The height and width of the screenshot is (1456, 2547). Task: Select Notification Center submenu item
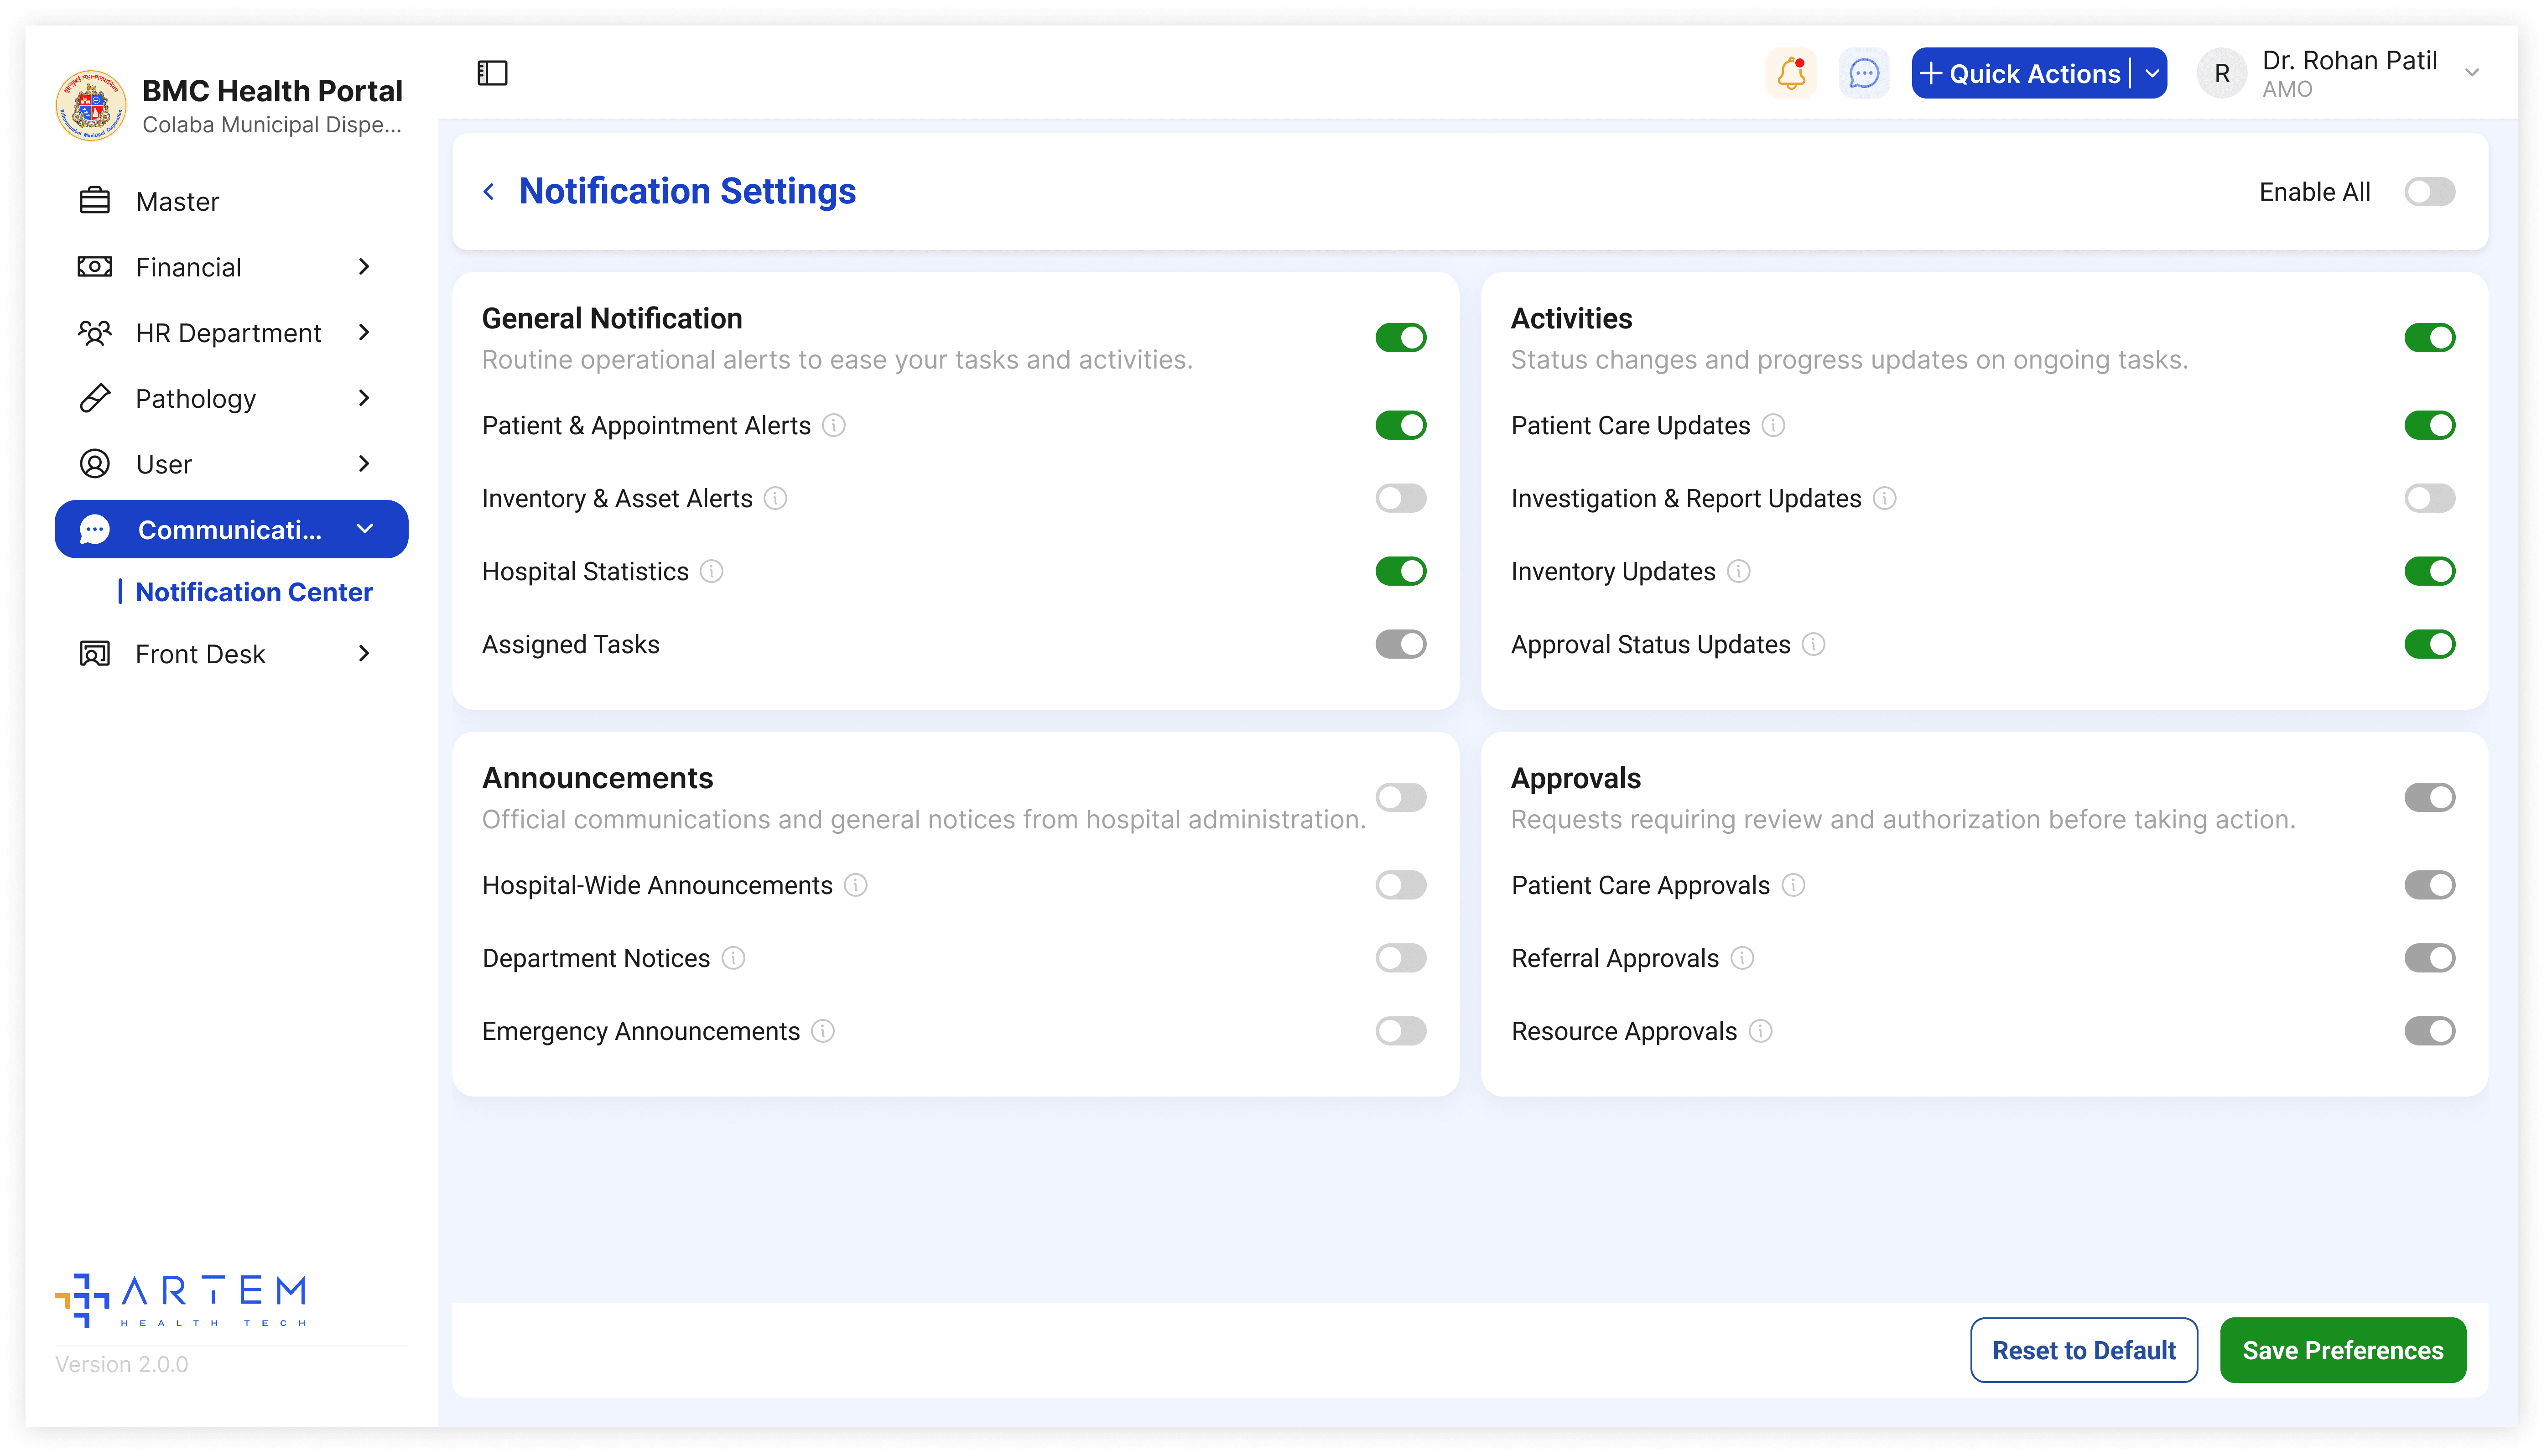pos(254,592)
